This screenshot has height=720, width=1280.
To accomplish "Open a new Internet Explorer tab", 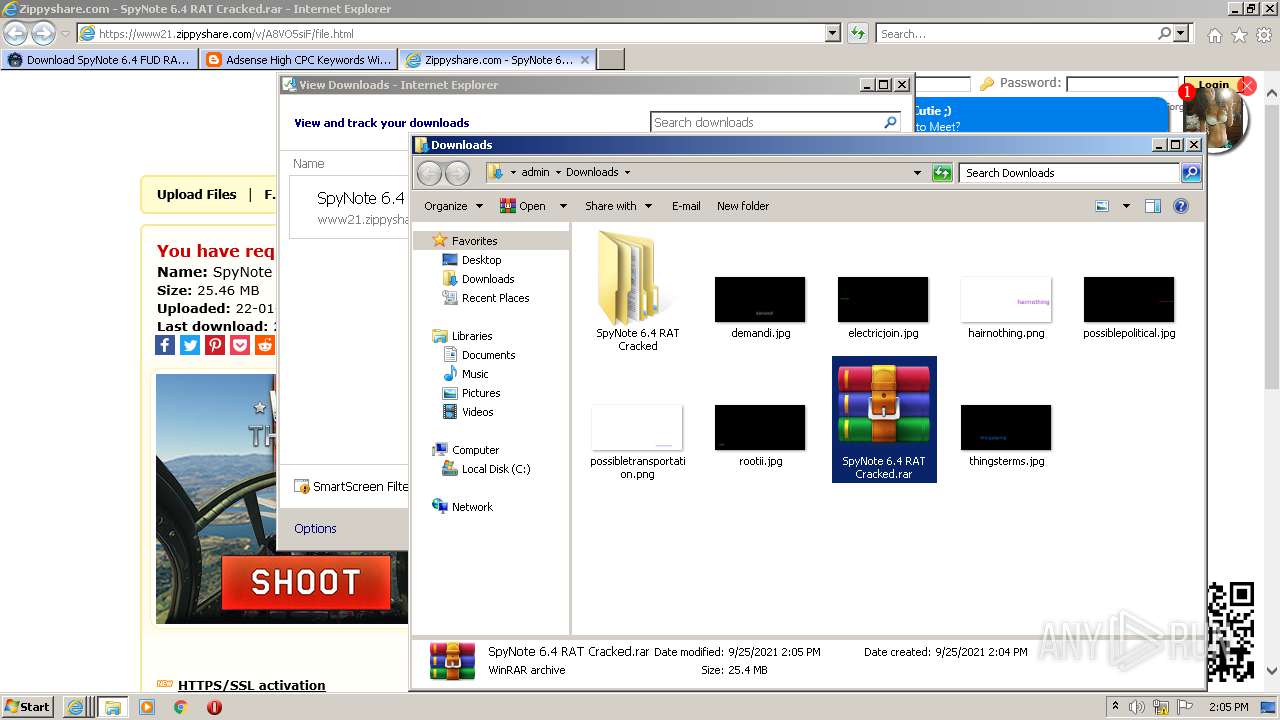I will [x=611, y=60].
